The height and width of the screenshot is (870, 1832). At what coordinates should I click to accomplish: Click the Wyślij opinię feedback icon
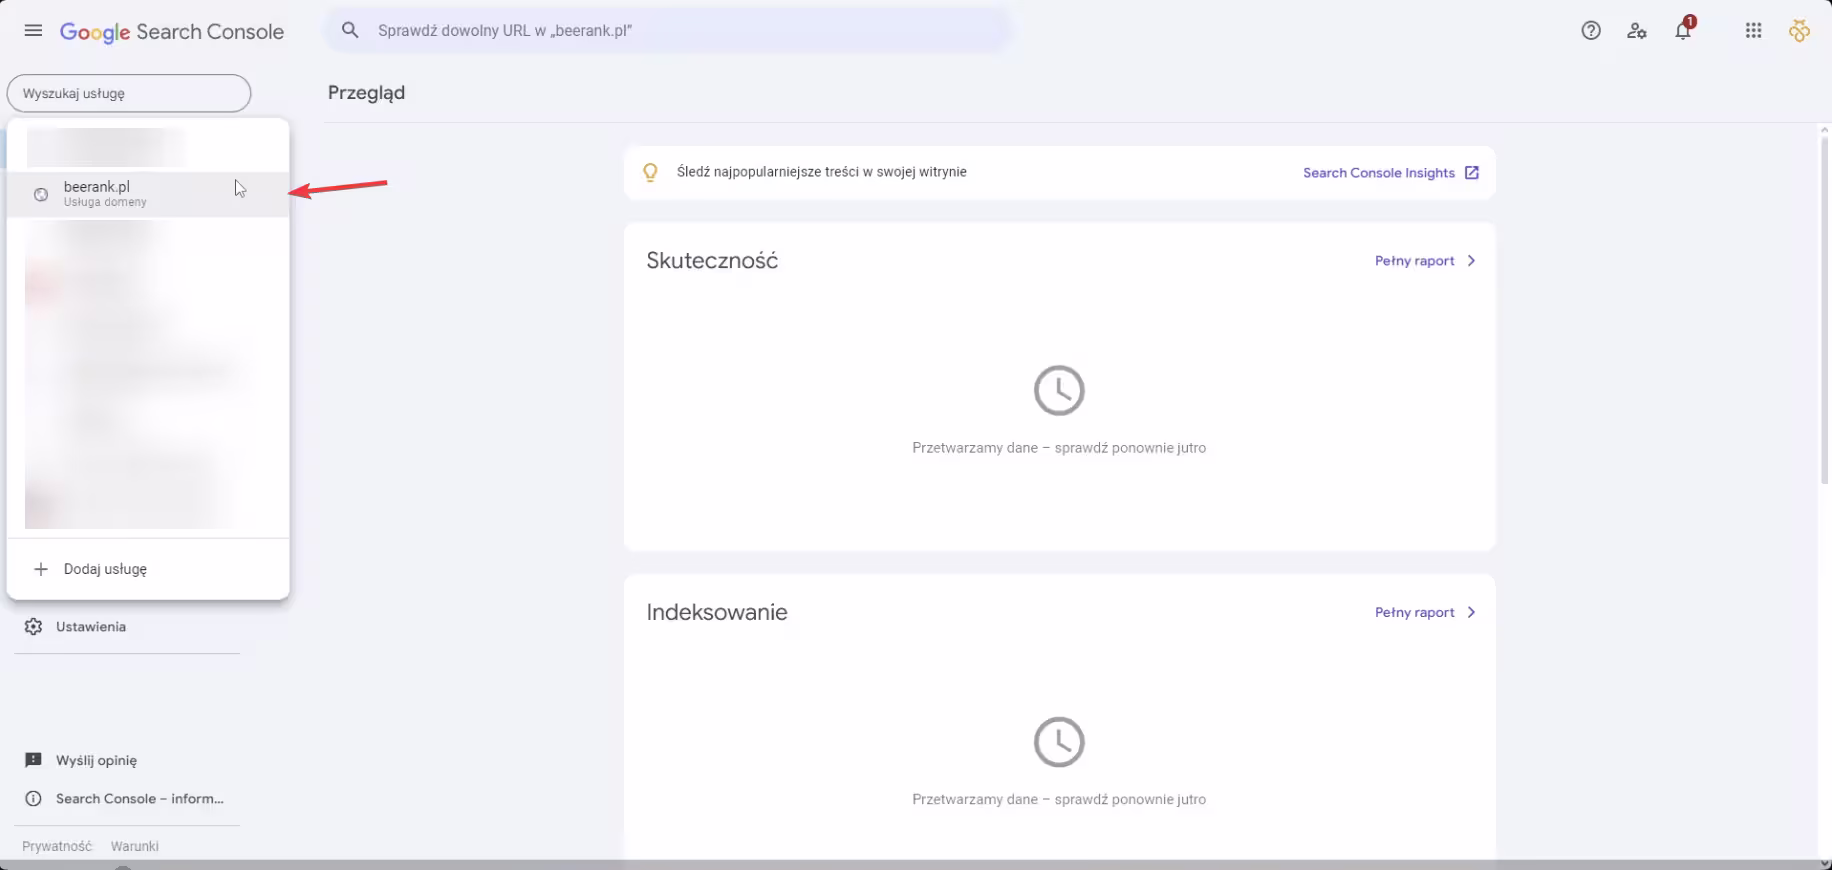point(33,760)
